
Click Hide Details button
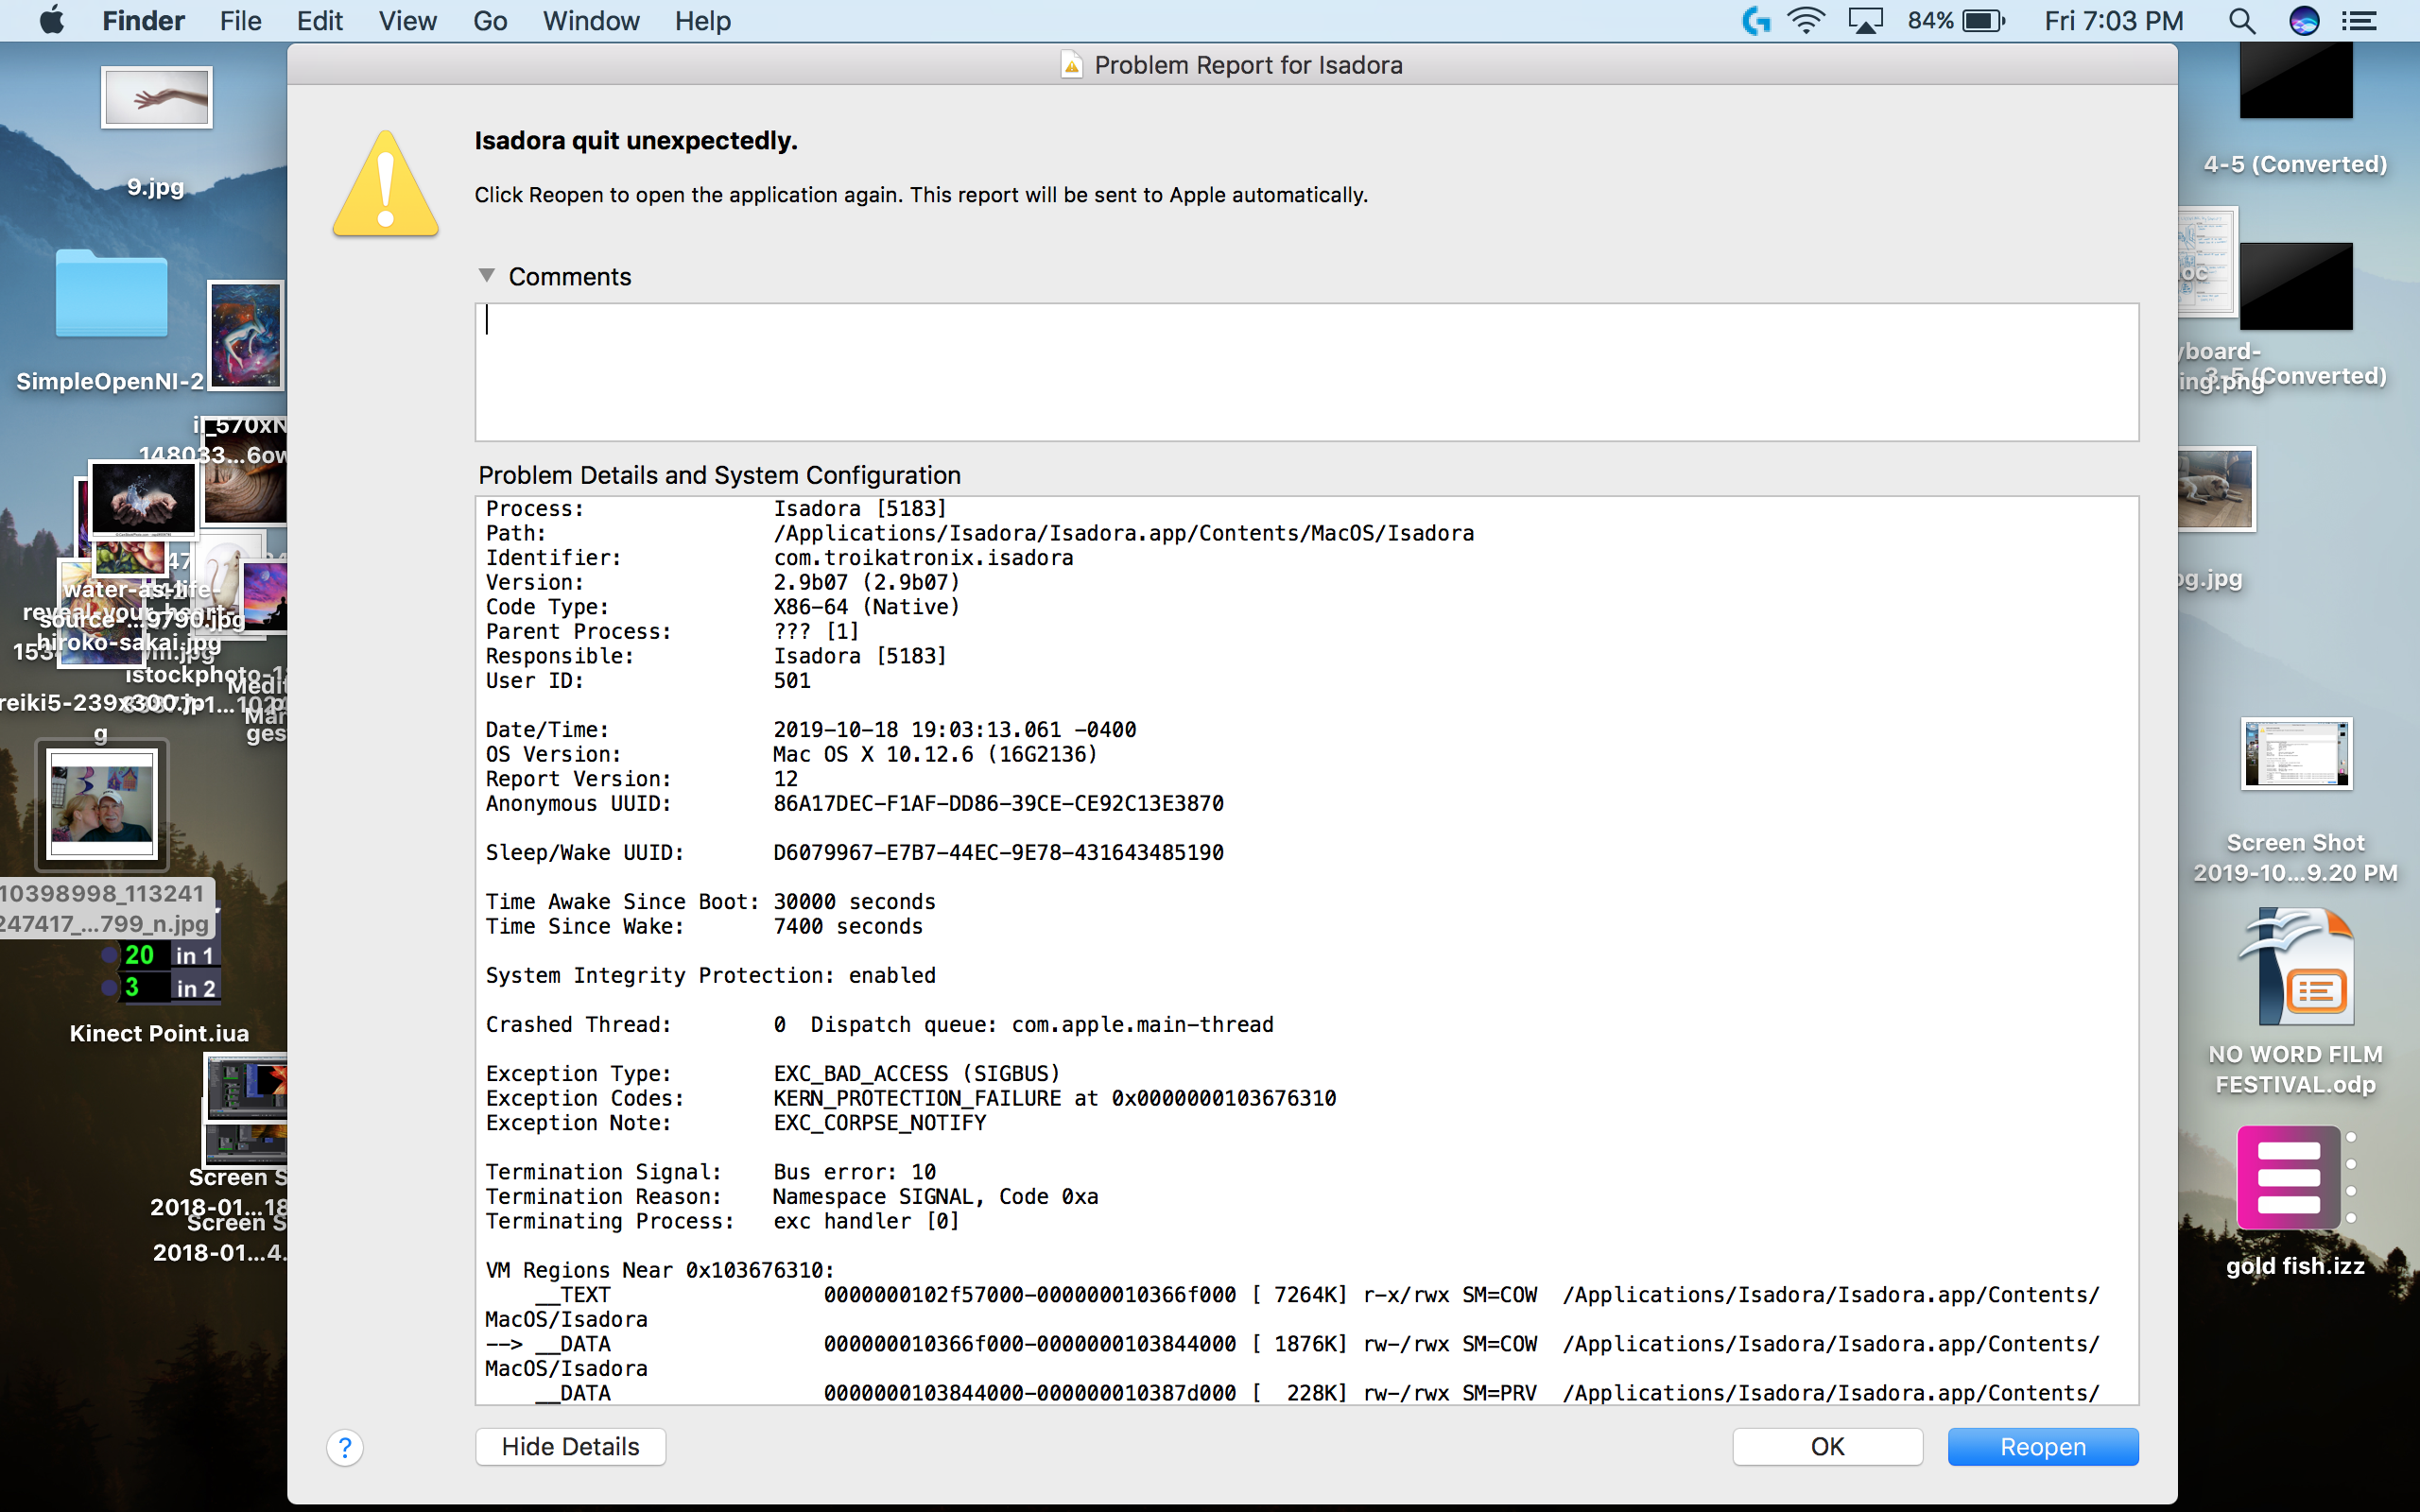(x=570, y=1446)
